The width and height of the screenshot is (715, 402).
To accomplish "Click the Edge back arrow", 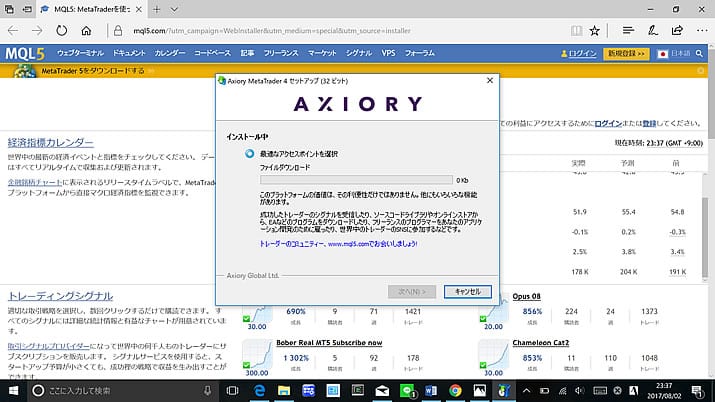I will click(13, 31).
